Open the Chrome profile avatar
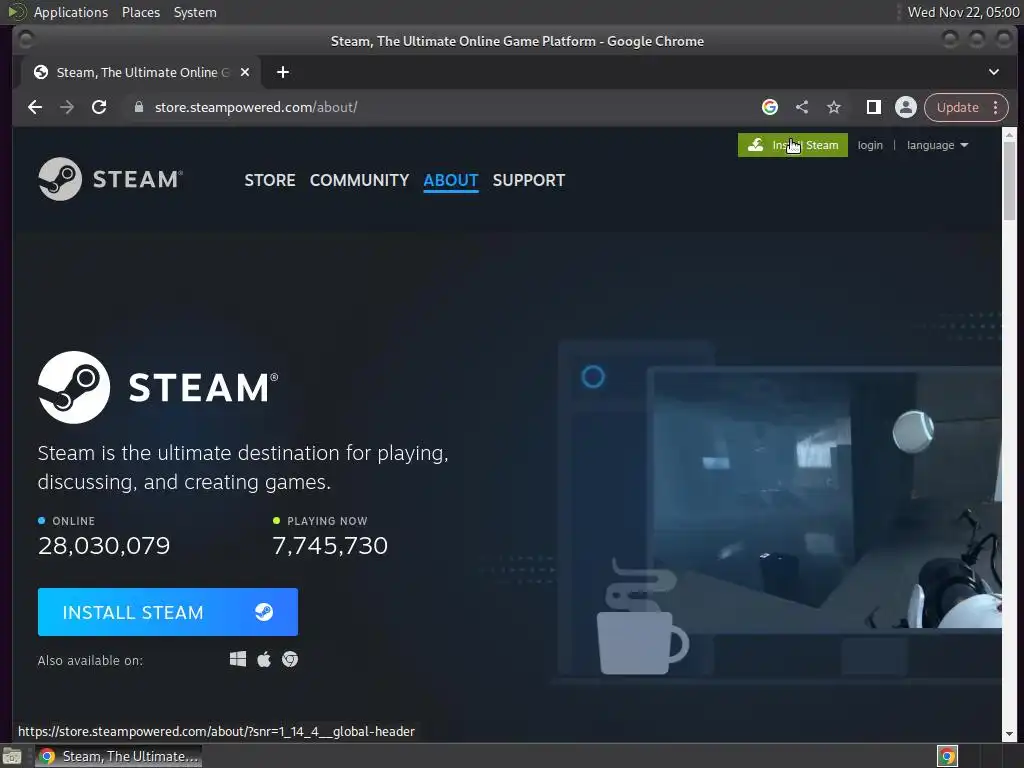This screenshot has height=768, width=1024. pyautogui.click(x=906, y=107)
